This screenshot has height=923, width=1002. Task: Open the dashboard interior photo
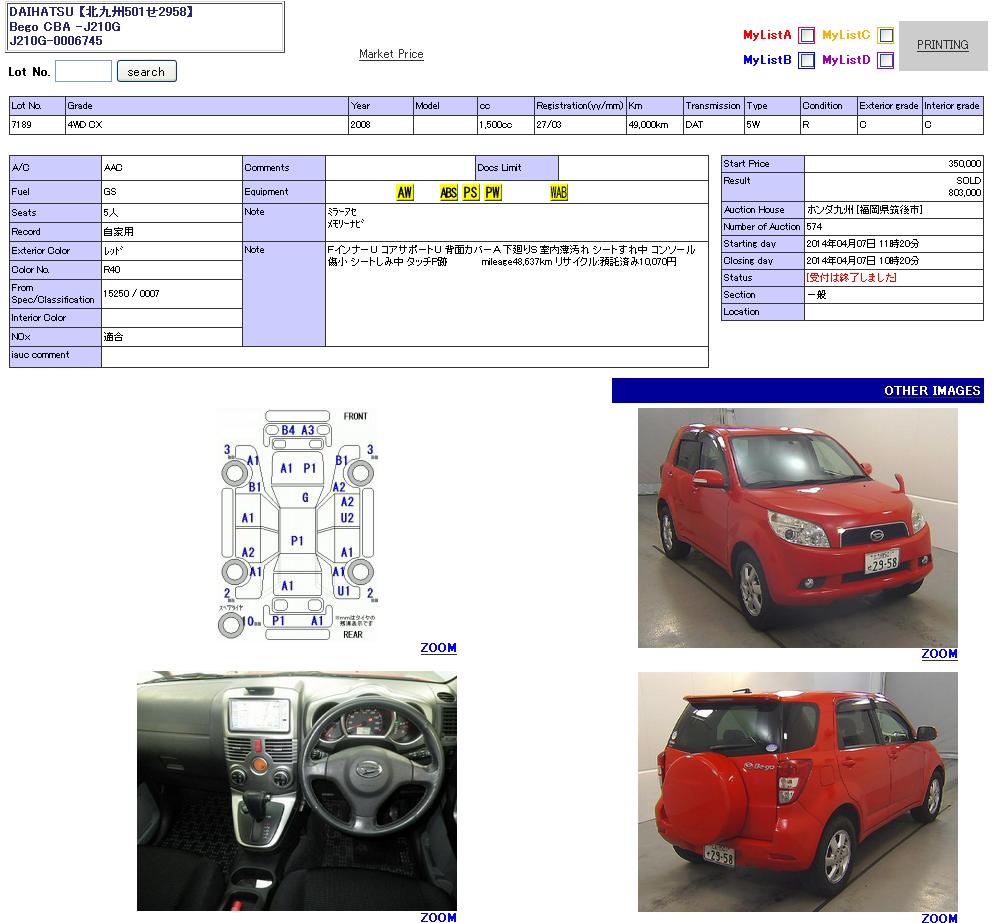tap(297, 790)
